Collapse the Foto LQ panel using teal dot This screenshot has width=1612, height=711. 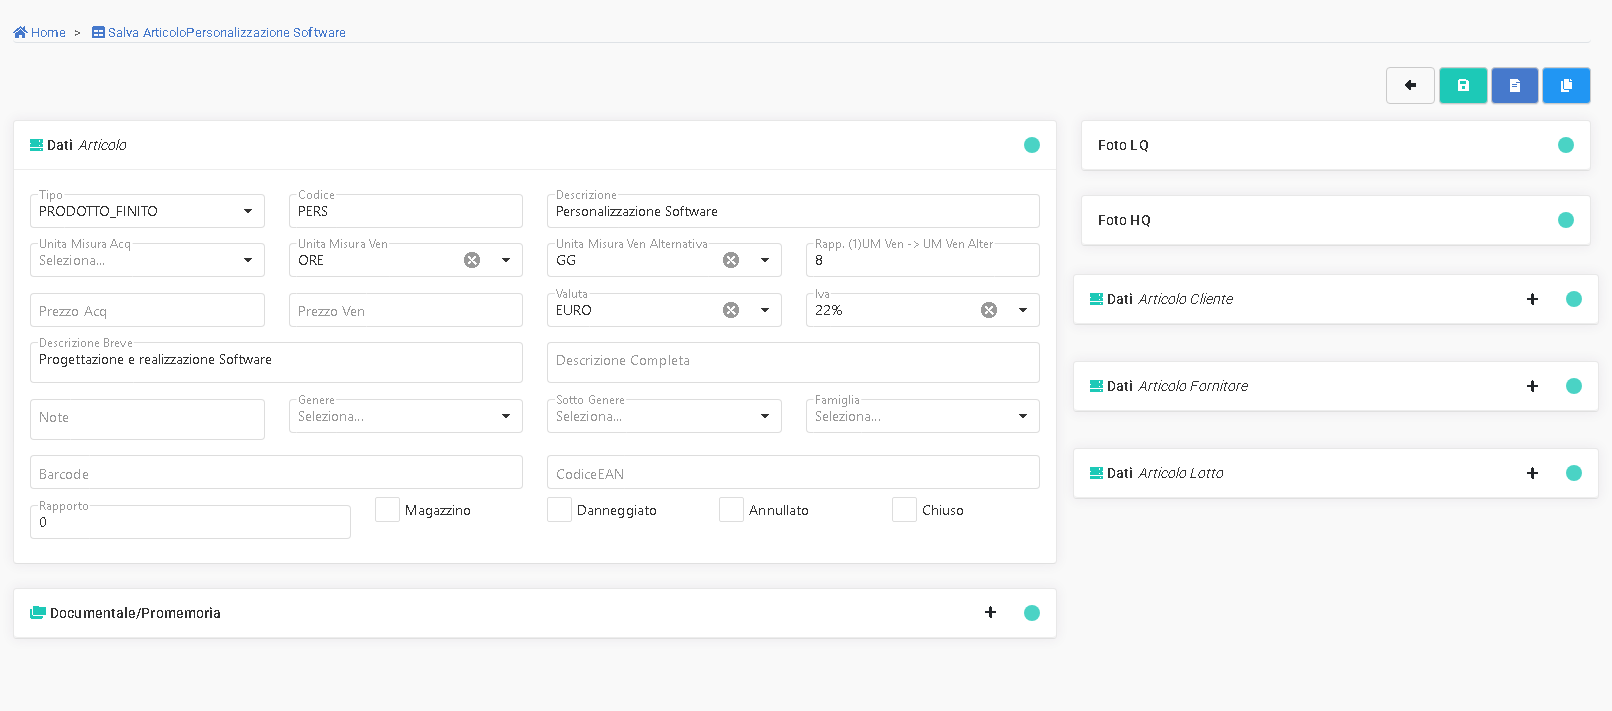pos(1566,145)
